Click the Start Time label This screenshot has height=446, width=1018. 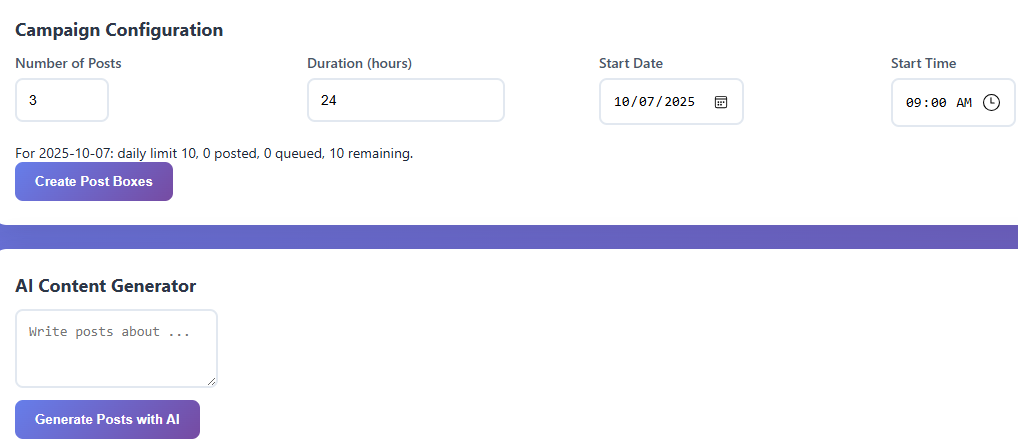tap(923, 63)
